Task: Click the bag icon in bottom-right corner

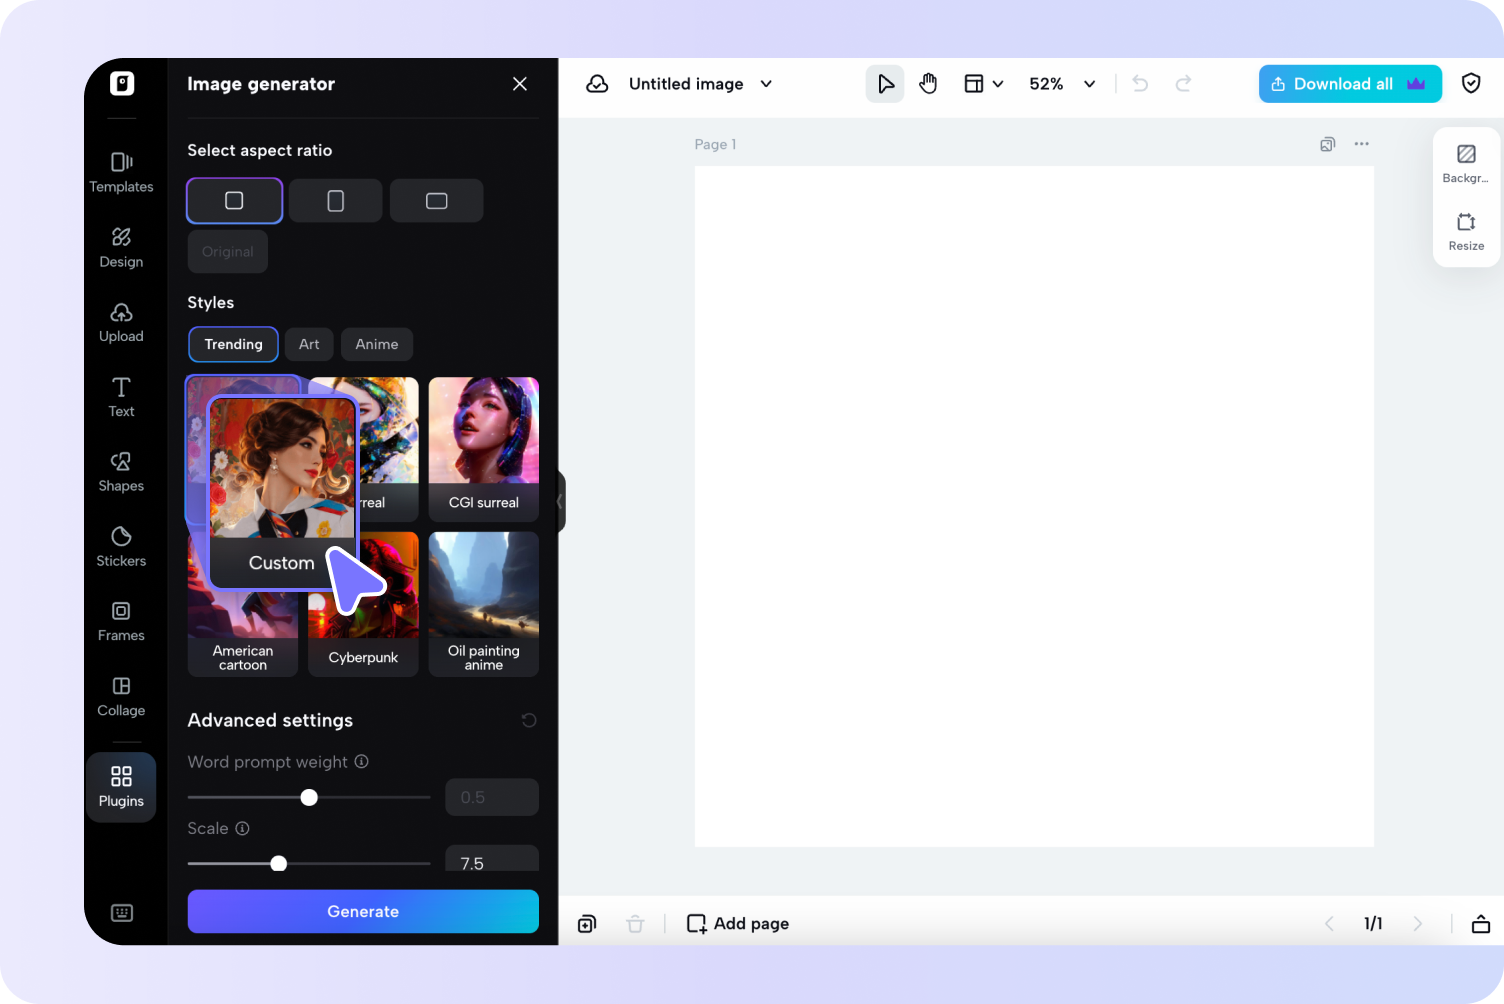Action: [x=1481, y=924]
